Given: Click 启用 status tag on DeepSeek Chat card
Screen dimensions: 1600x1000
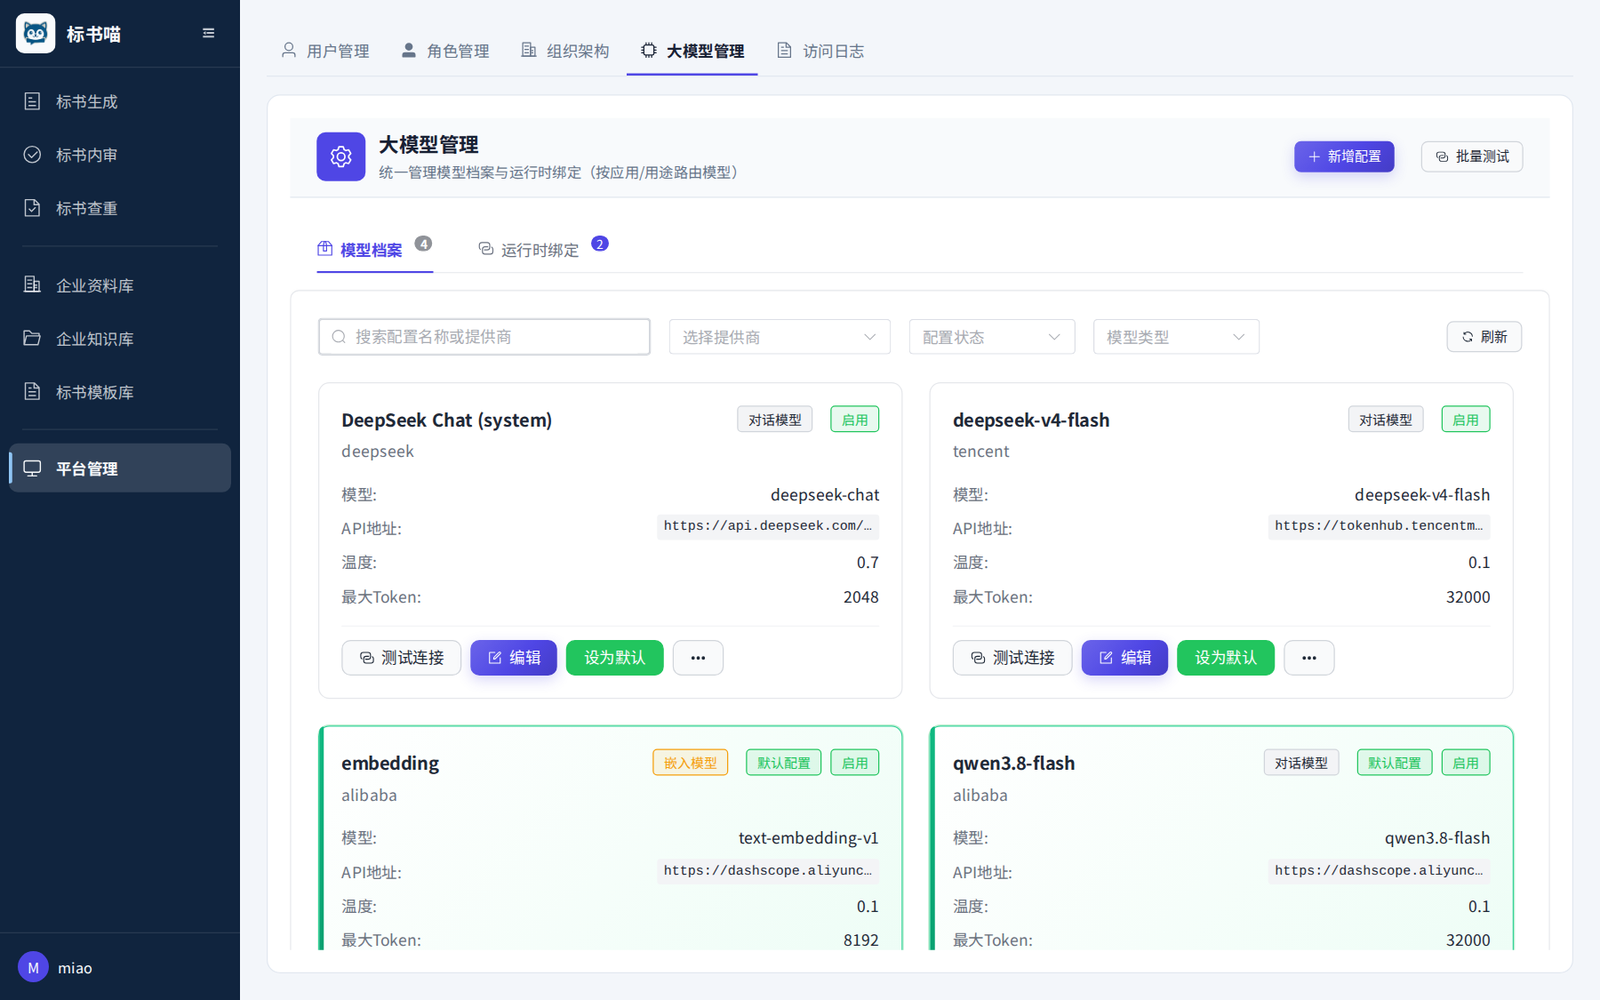Looking at the screenshot, I should click(855, 420).
